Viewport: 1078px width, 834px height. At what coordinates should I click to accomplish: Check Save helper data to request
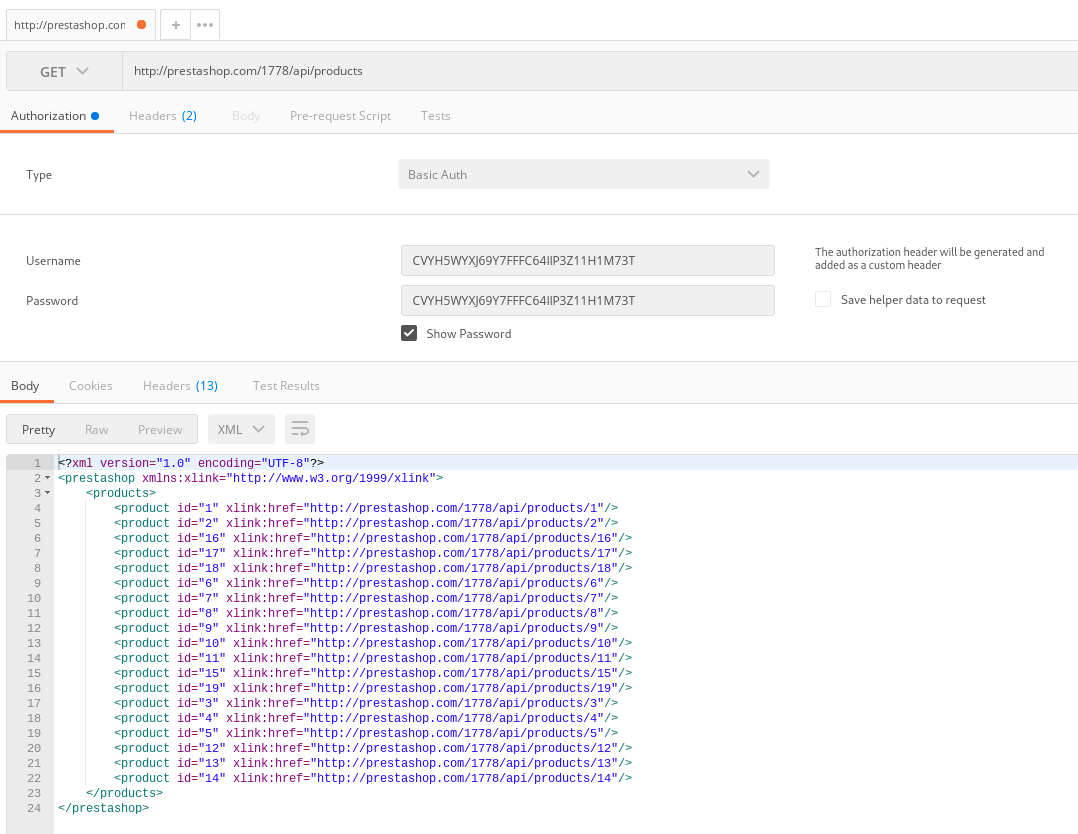tap(822, 299)
